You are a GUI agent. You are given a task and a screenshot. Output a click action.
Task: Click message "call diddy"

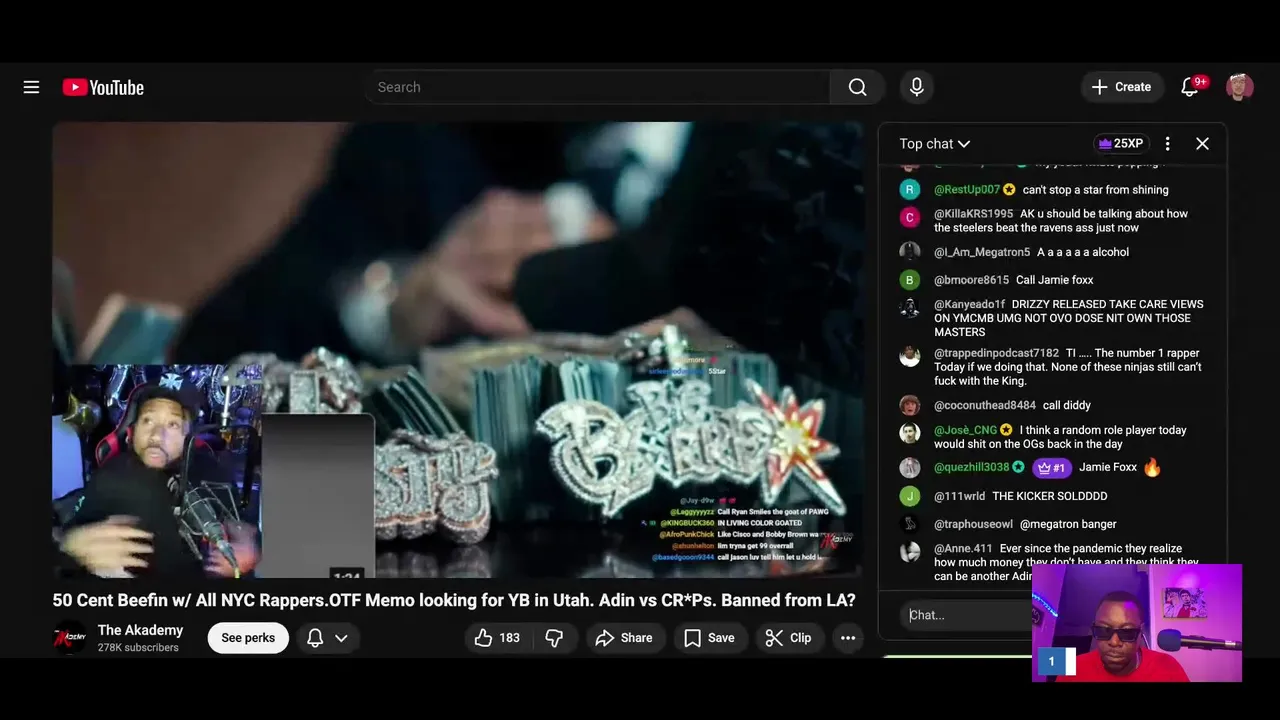pos(1066,406)
